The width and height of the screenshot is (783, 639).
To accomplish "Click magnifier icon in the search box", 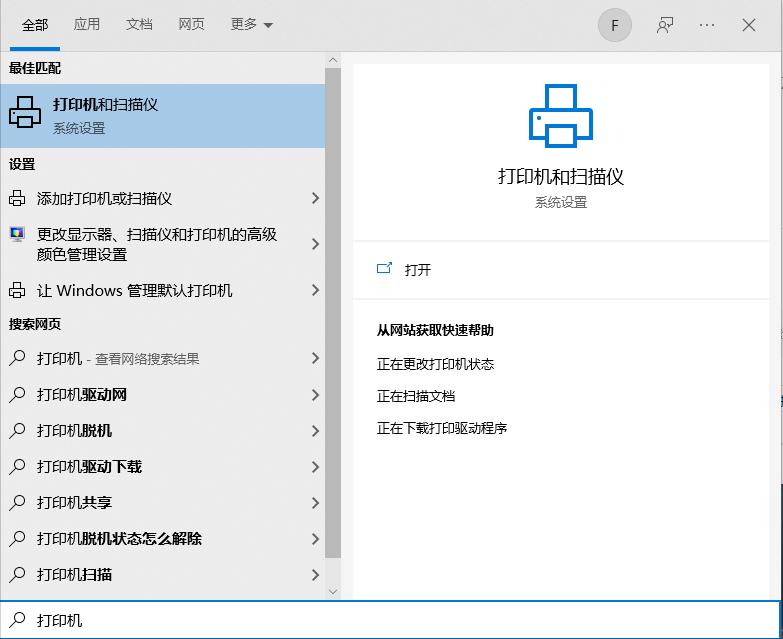I will (x=17, y=620).
